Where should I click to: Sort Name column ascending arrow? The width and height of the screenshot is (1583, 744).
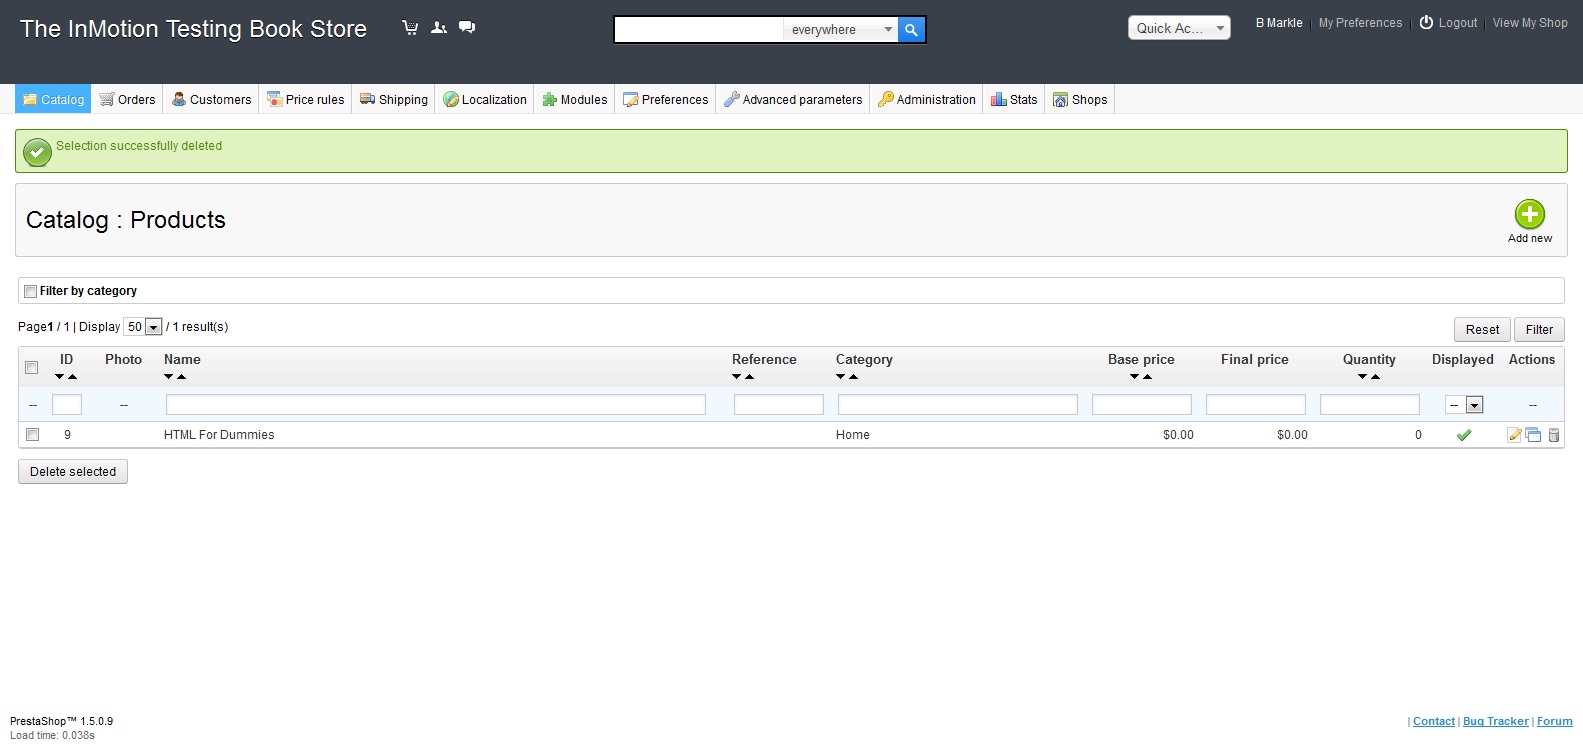[x=181, y=377]
